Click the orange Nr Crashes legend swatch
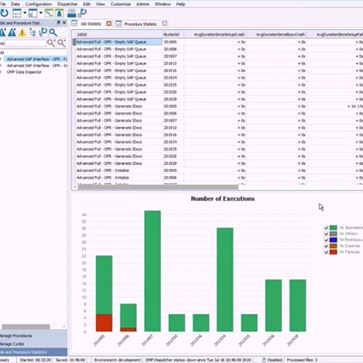 (333, 246)
